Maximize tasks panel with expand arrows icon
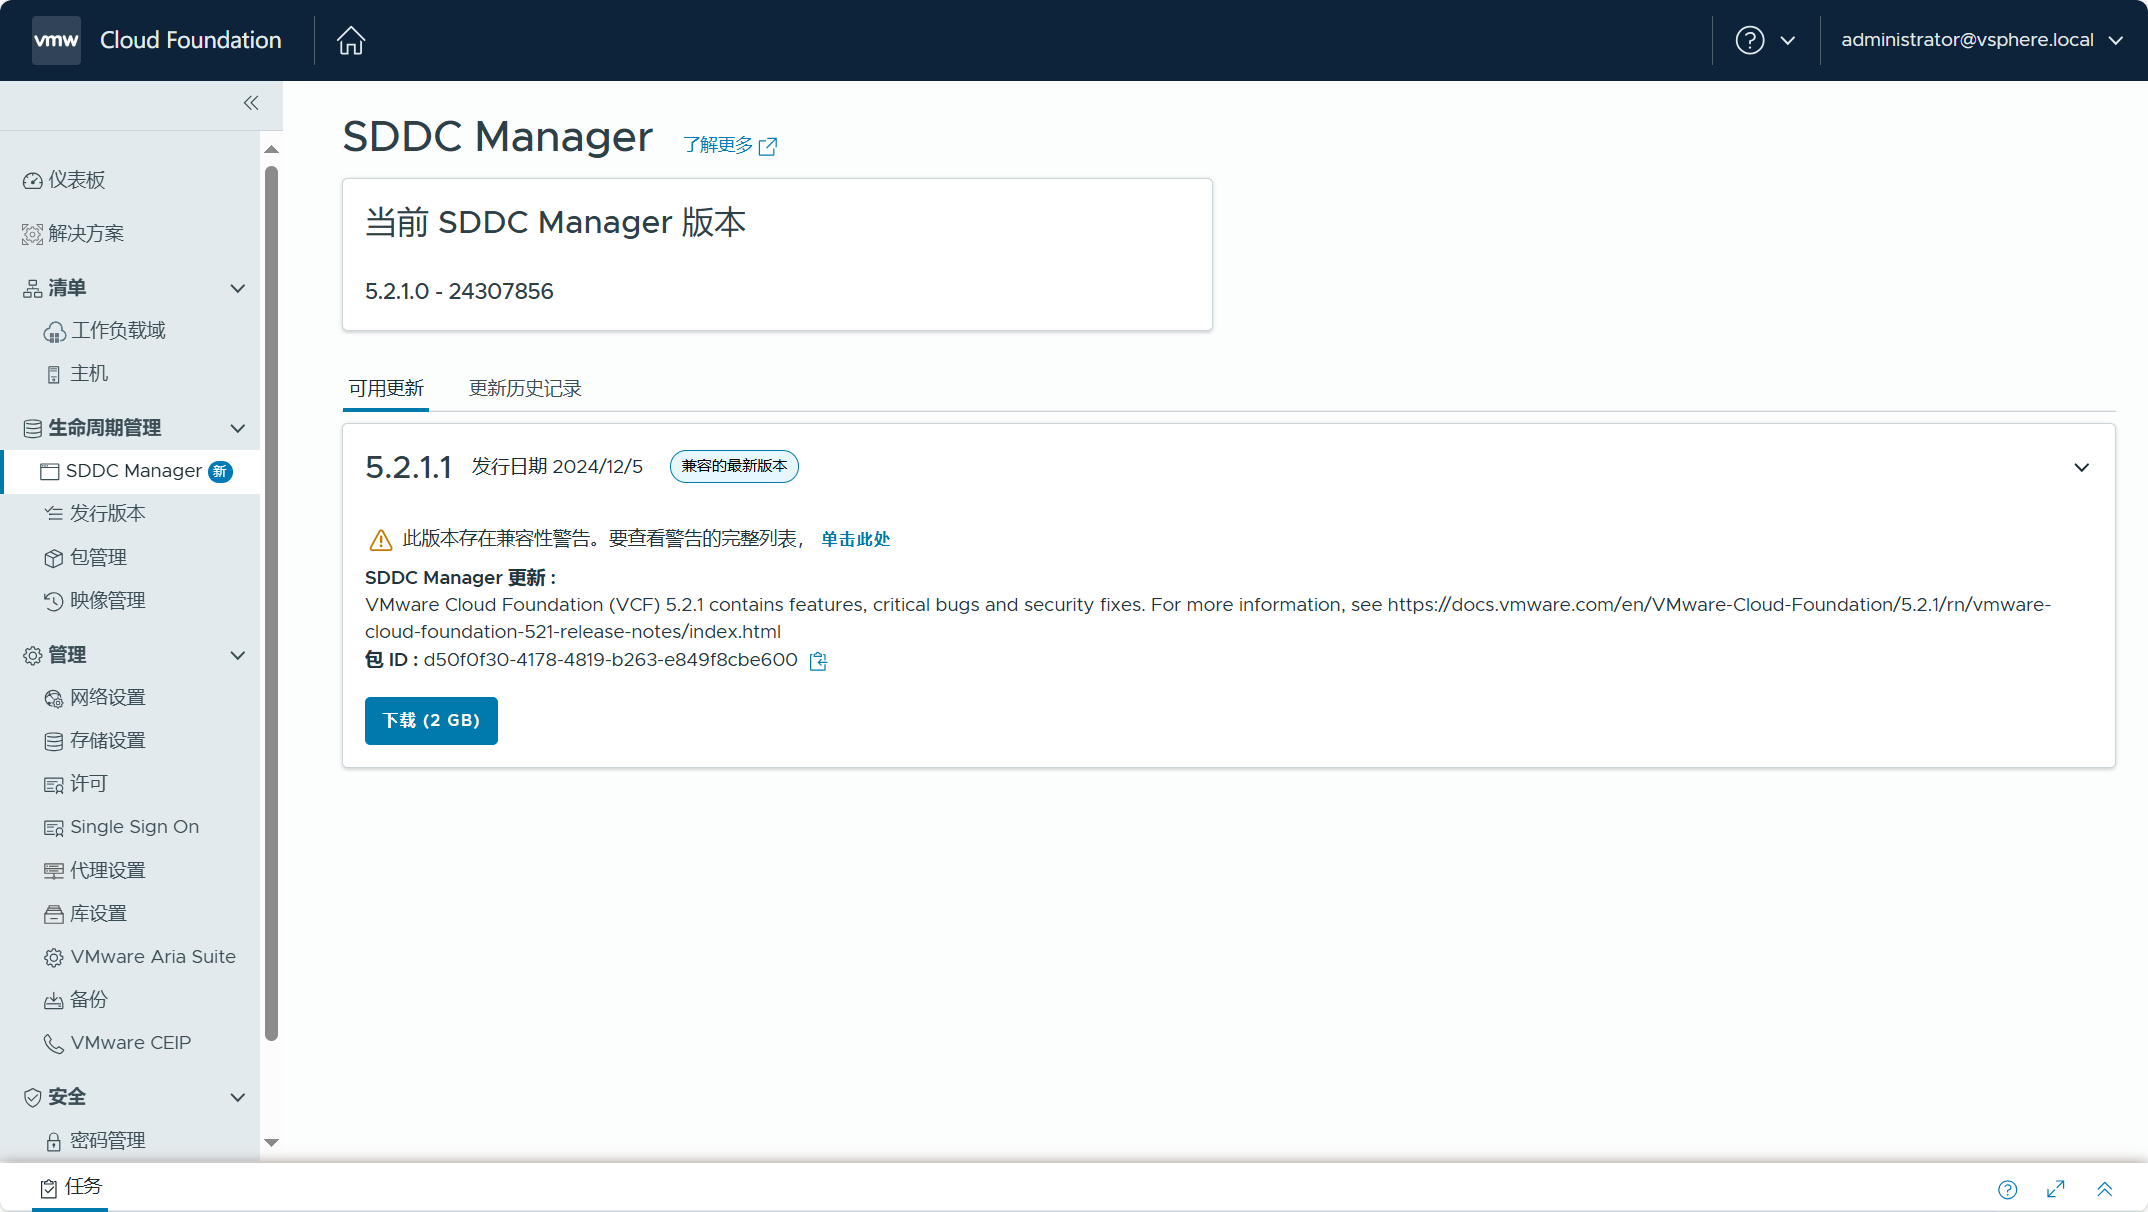Screen dimensions: 2148x1212 click(2056, 1189)
